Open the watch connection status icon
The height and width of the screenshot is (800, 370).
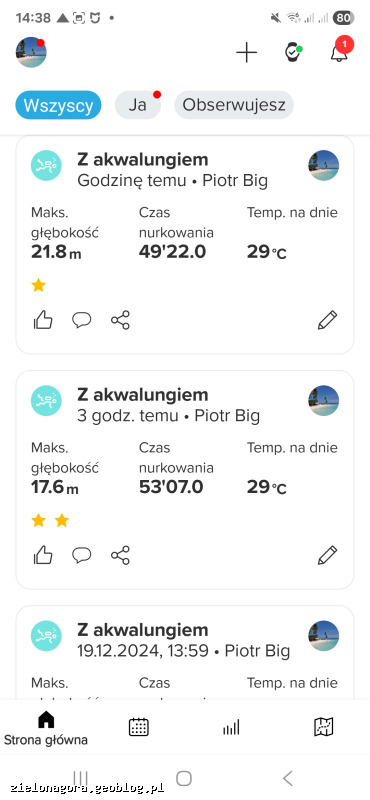click(x=293, y=52)
